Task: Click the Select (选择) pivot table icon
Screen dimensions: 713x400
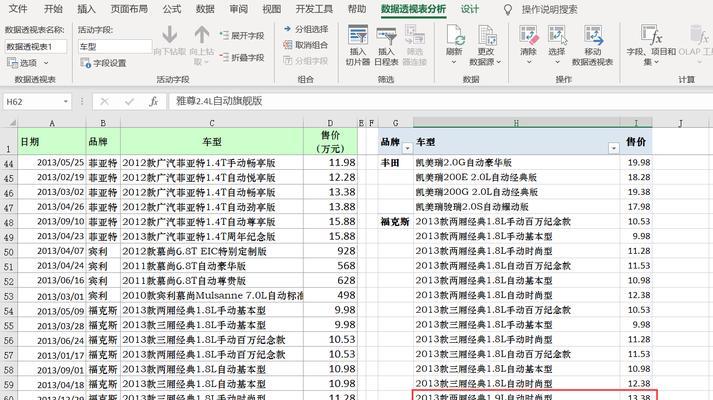Action: 557,35
